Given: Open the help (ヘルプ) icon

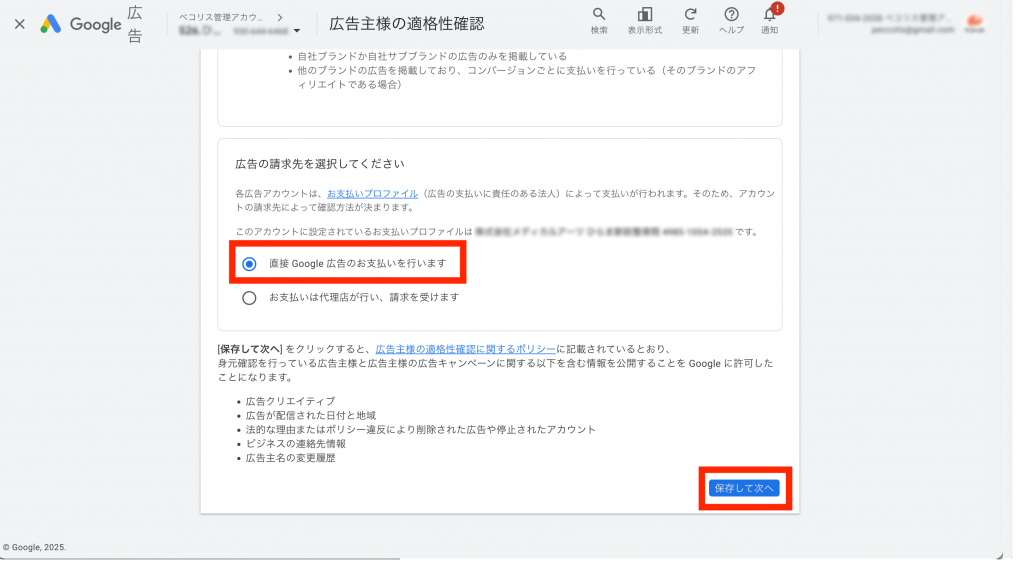Looking at the screenshot, I should coord(731,15).
